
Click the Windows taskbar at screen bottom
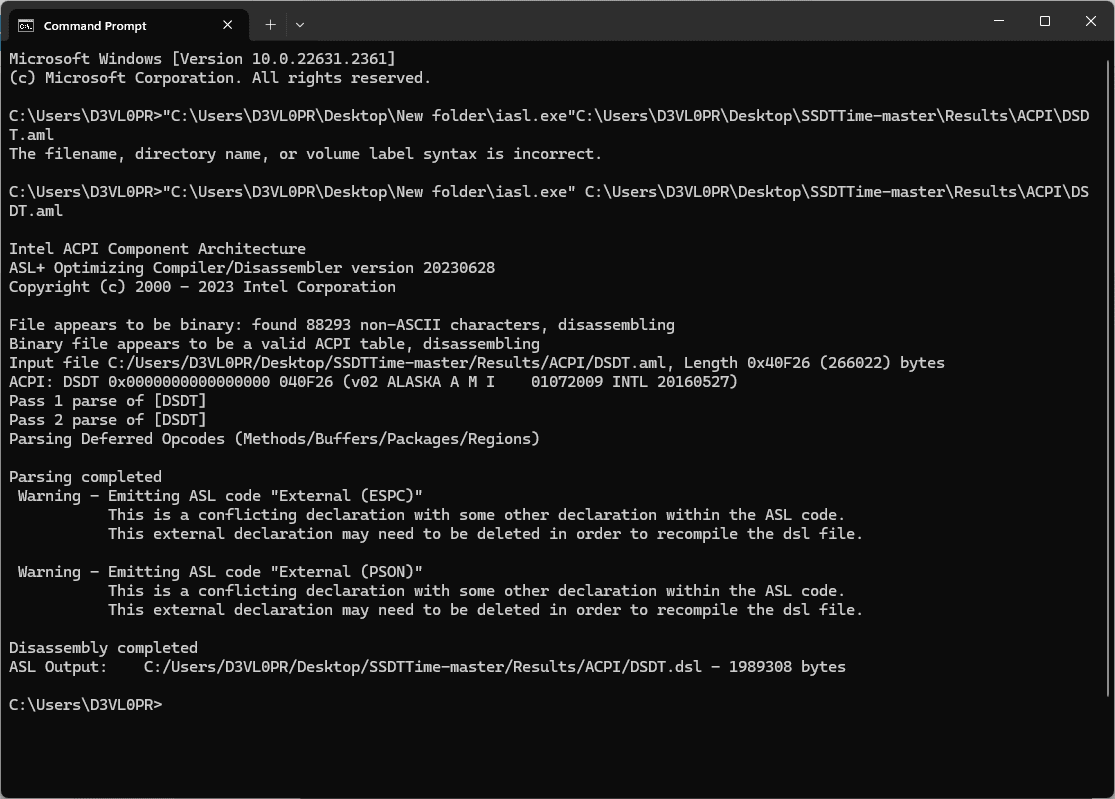[557, 795]
